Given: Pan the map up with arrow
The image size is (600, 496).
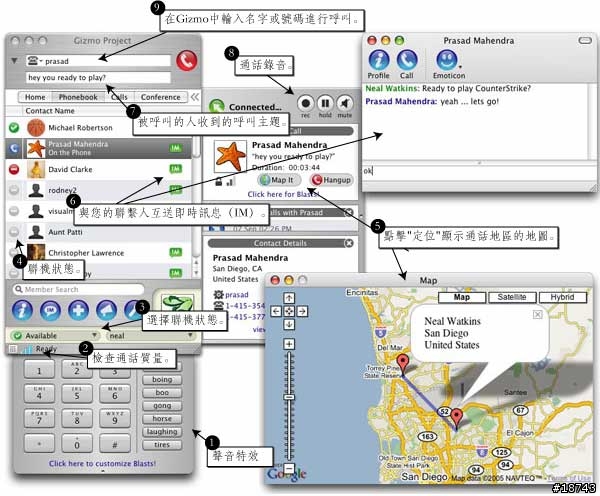Looking at the screenshot, I should pyautogui.click(x=289, y=298).
